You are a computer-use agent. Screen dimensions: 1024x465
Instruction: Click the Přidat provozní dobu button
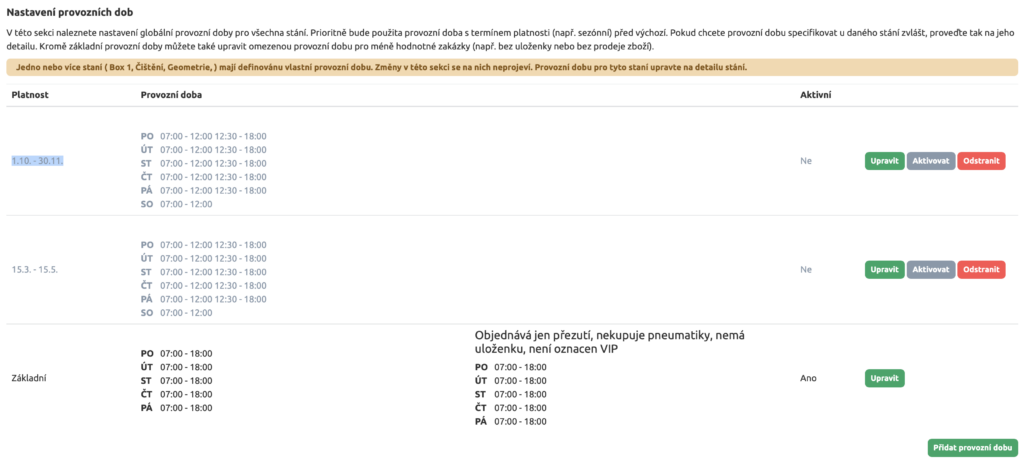(972, 448)
